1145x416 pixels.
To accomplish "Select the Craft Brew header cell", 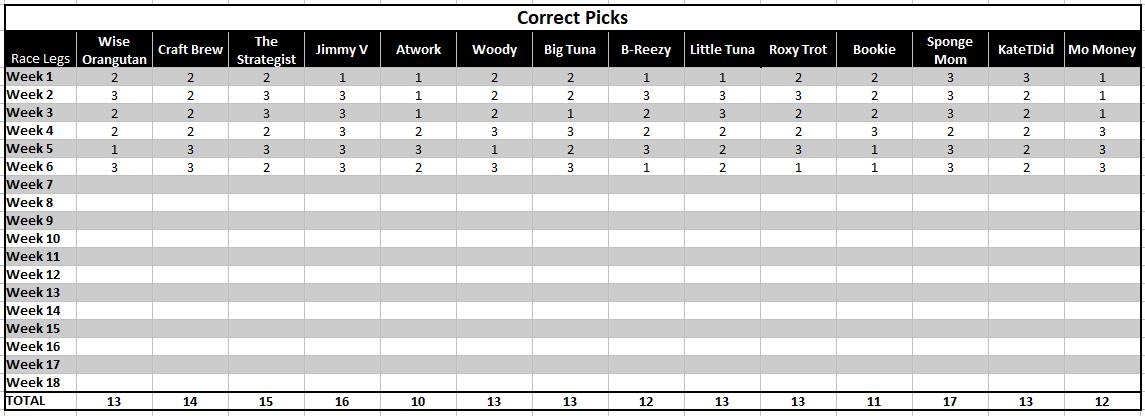I will pyautogui.click(x=190, y=50).
